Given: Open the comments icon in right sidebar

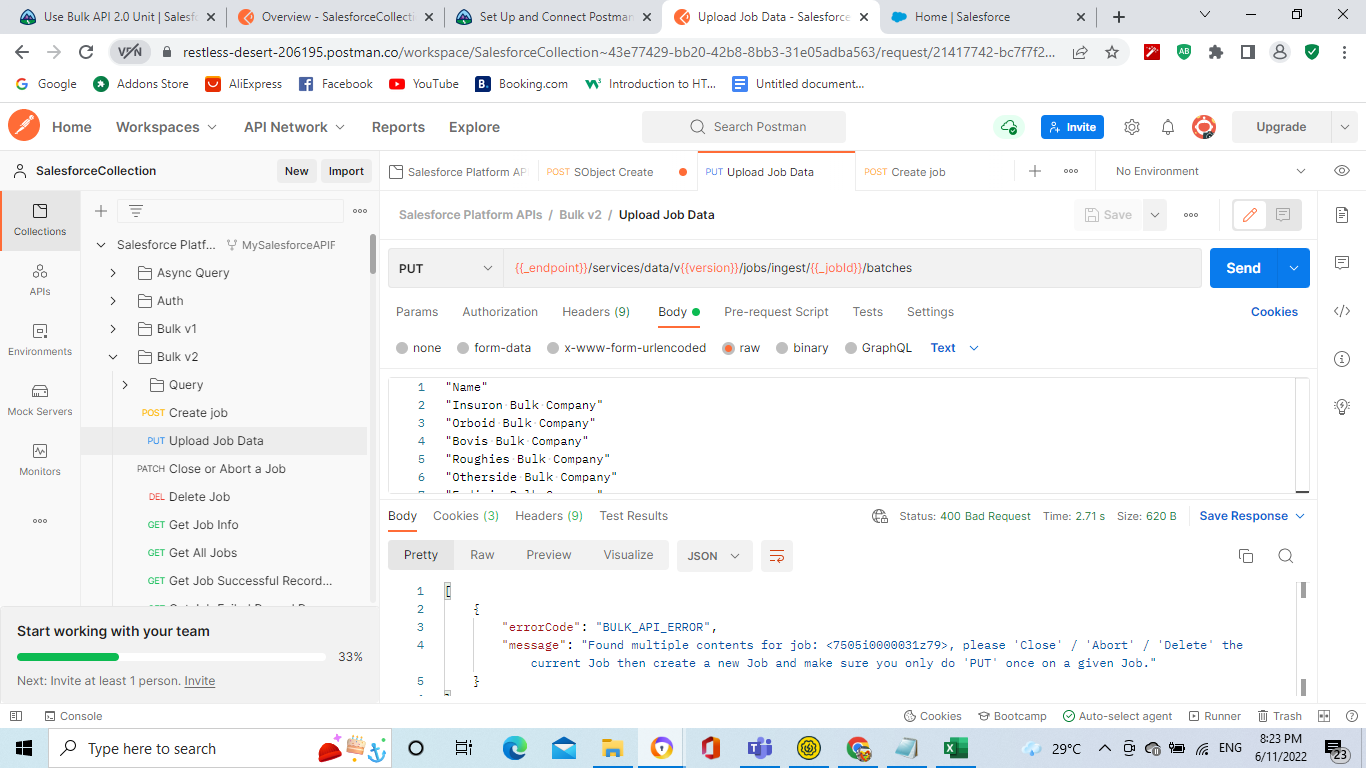Looking at the screenshot, I should pyautogui.click(x=1342, y=263).
